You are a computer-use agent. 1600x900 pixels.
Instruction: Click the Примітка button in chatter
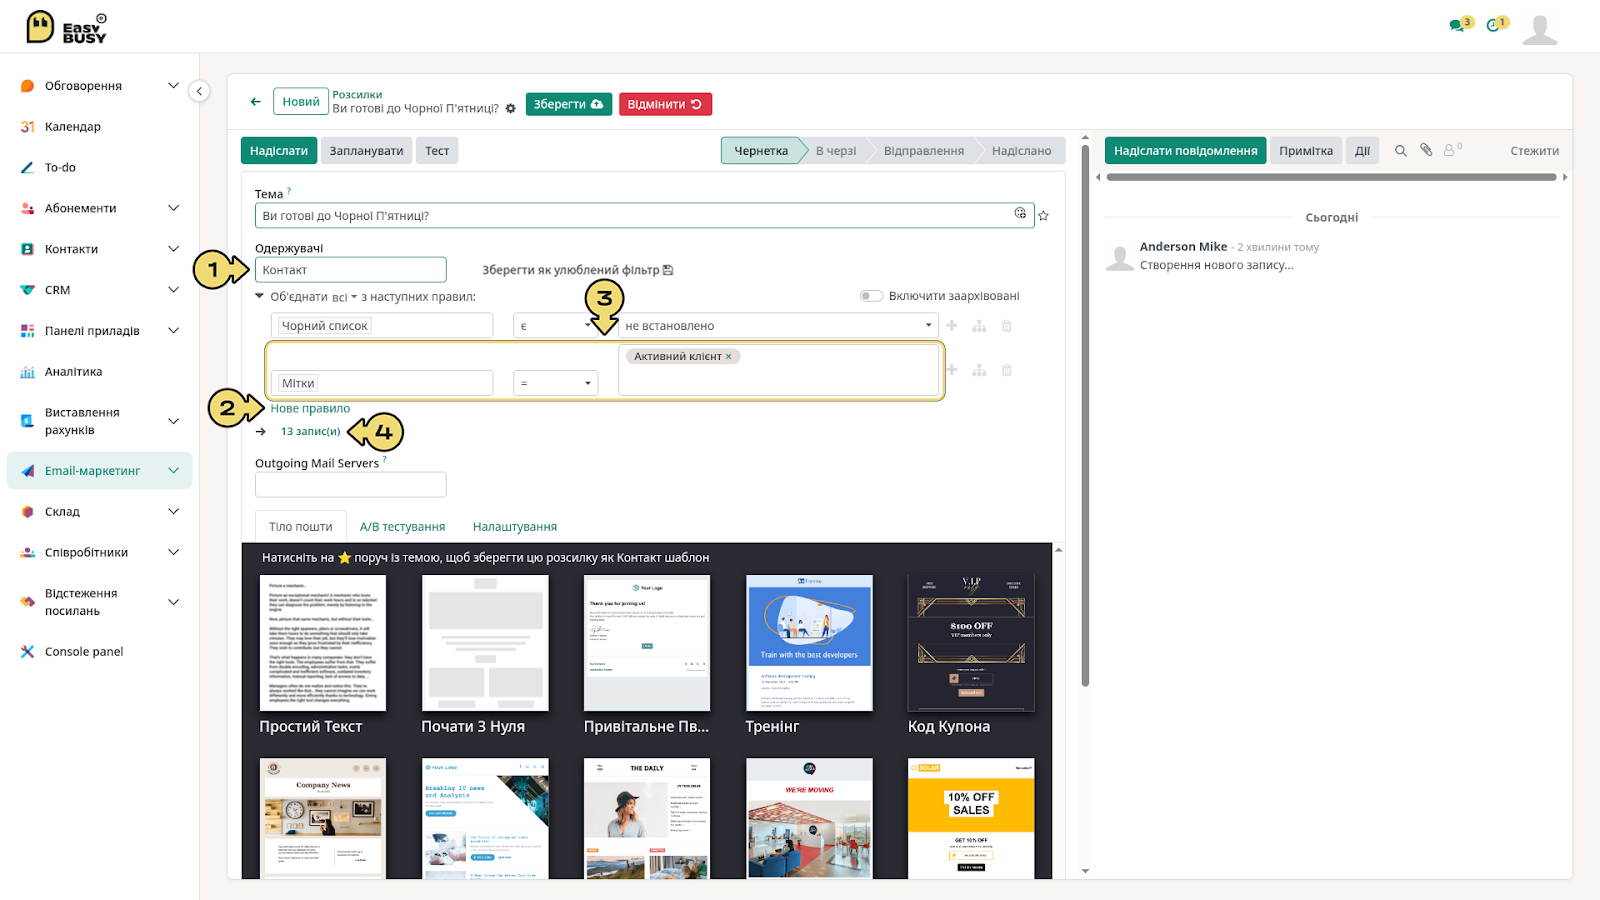tap(1306, 151)
